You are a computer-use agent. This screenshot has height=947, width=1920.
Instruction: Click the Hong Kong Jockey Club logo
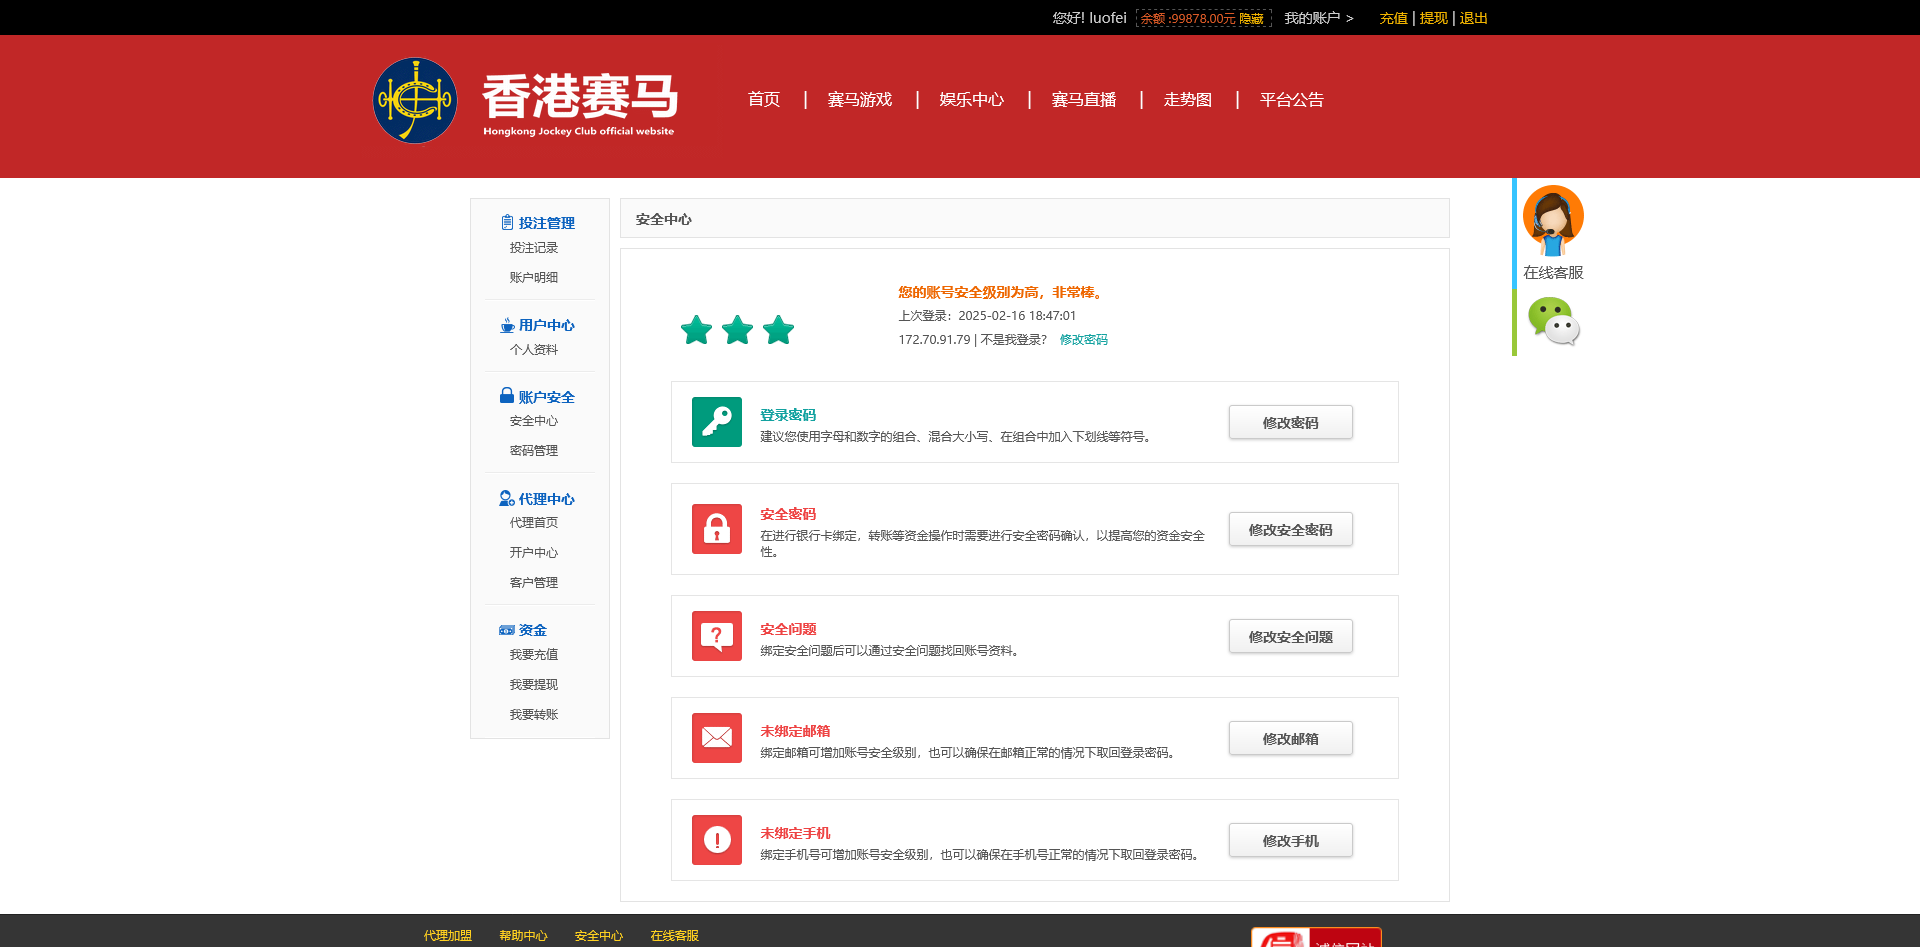pos(415,100)
